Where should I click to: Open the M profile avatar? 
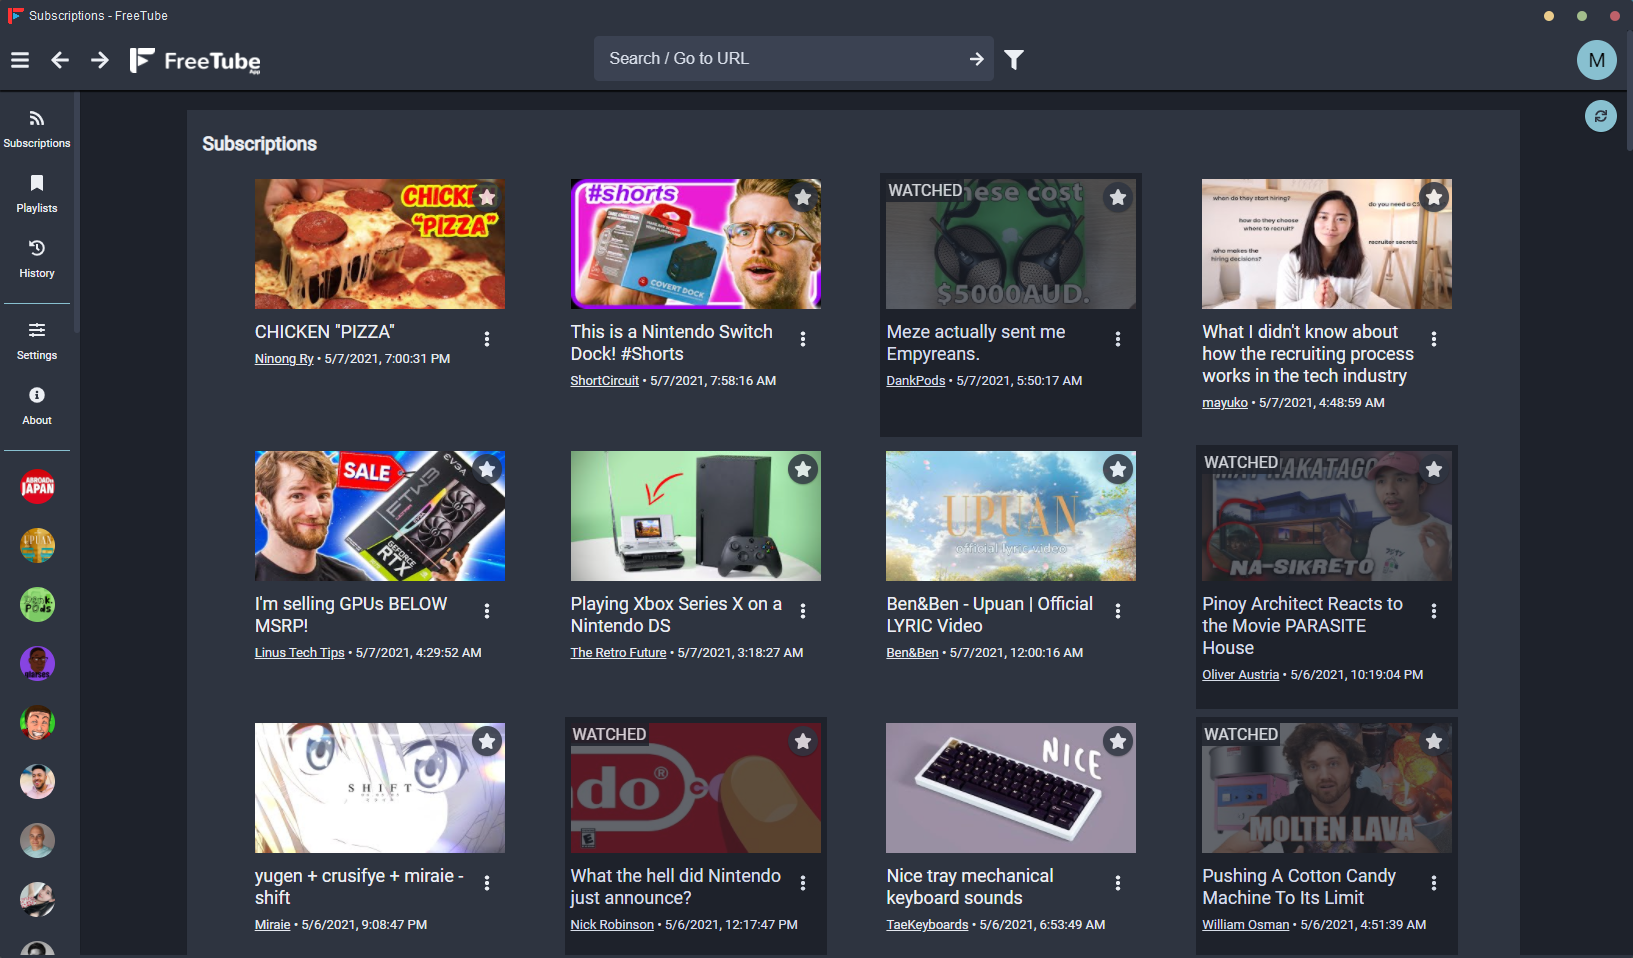pos(1597,60)
